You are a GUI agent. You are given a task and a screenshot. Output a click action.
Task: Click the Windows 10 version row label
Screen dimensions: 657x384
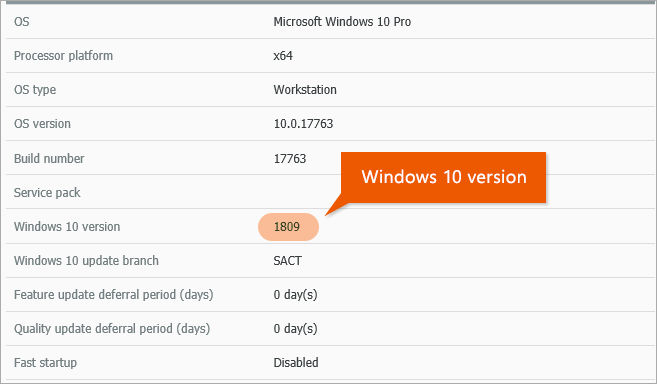tap(67, 226)
